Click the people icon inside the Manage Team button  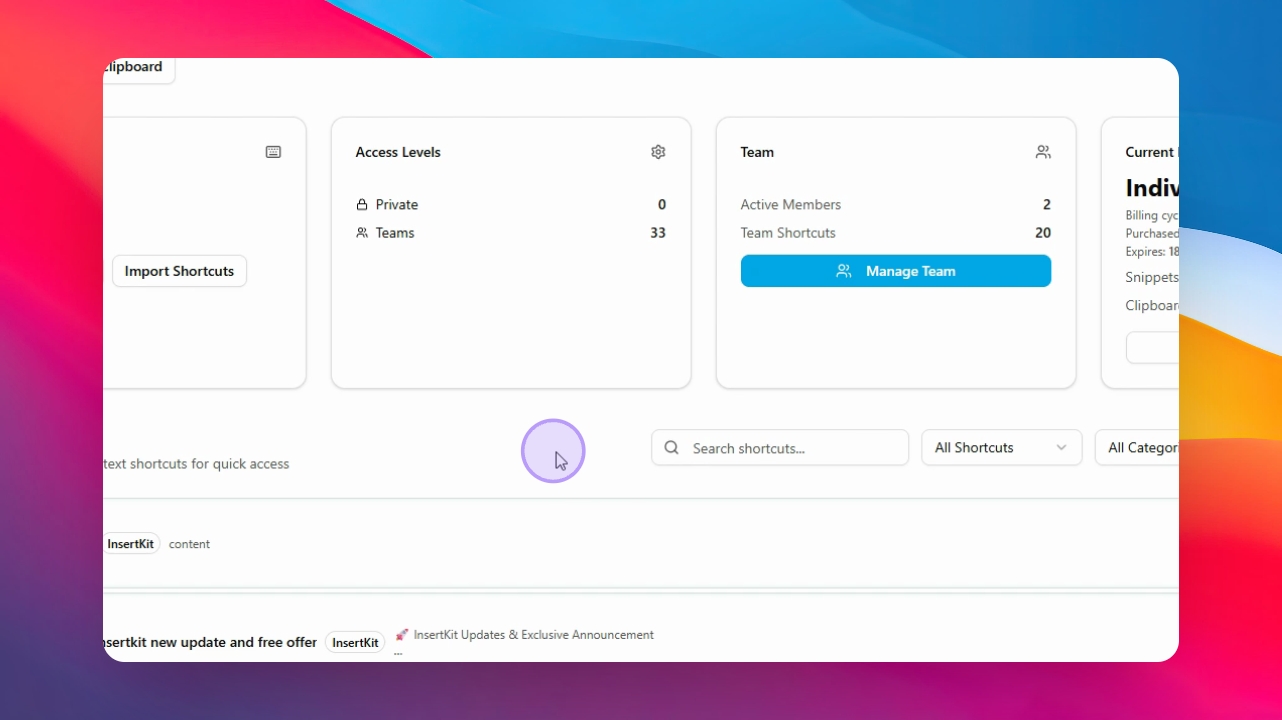pyautogui.click(x=844, y=271)
